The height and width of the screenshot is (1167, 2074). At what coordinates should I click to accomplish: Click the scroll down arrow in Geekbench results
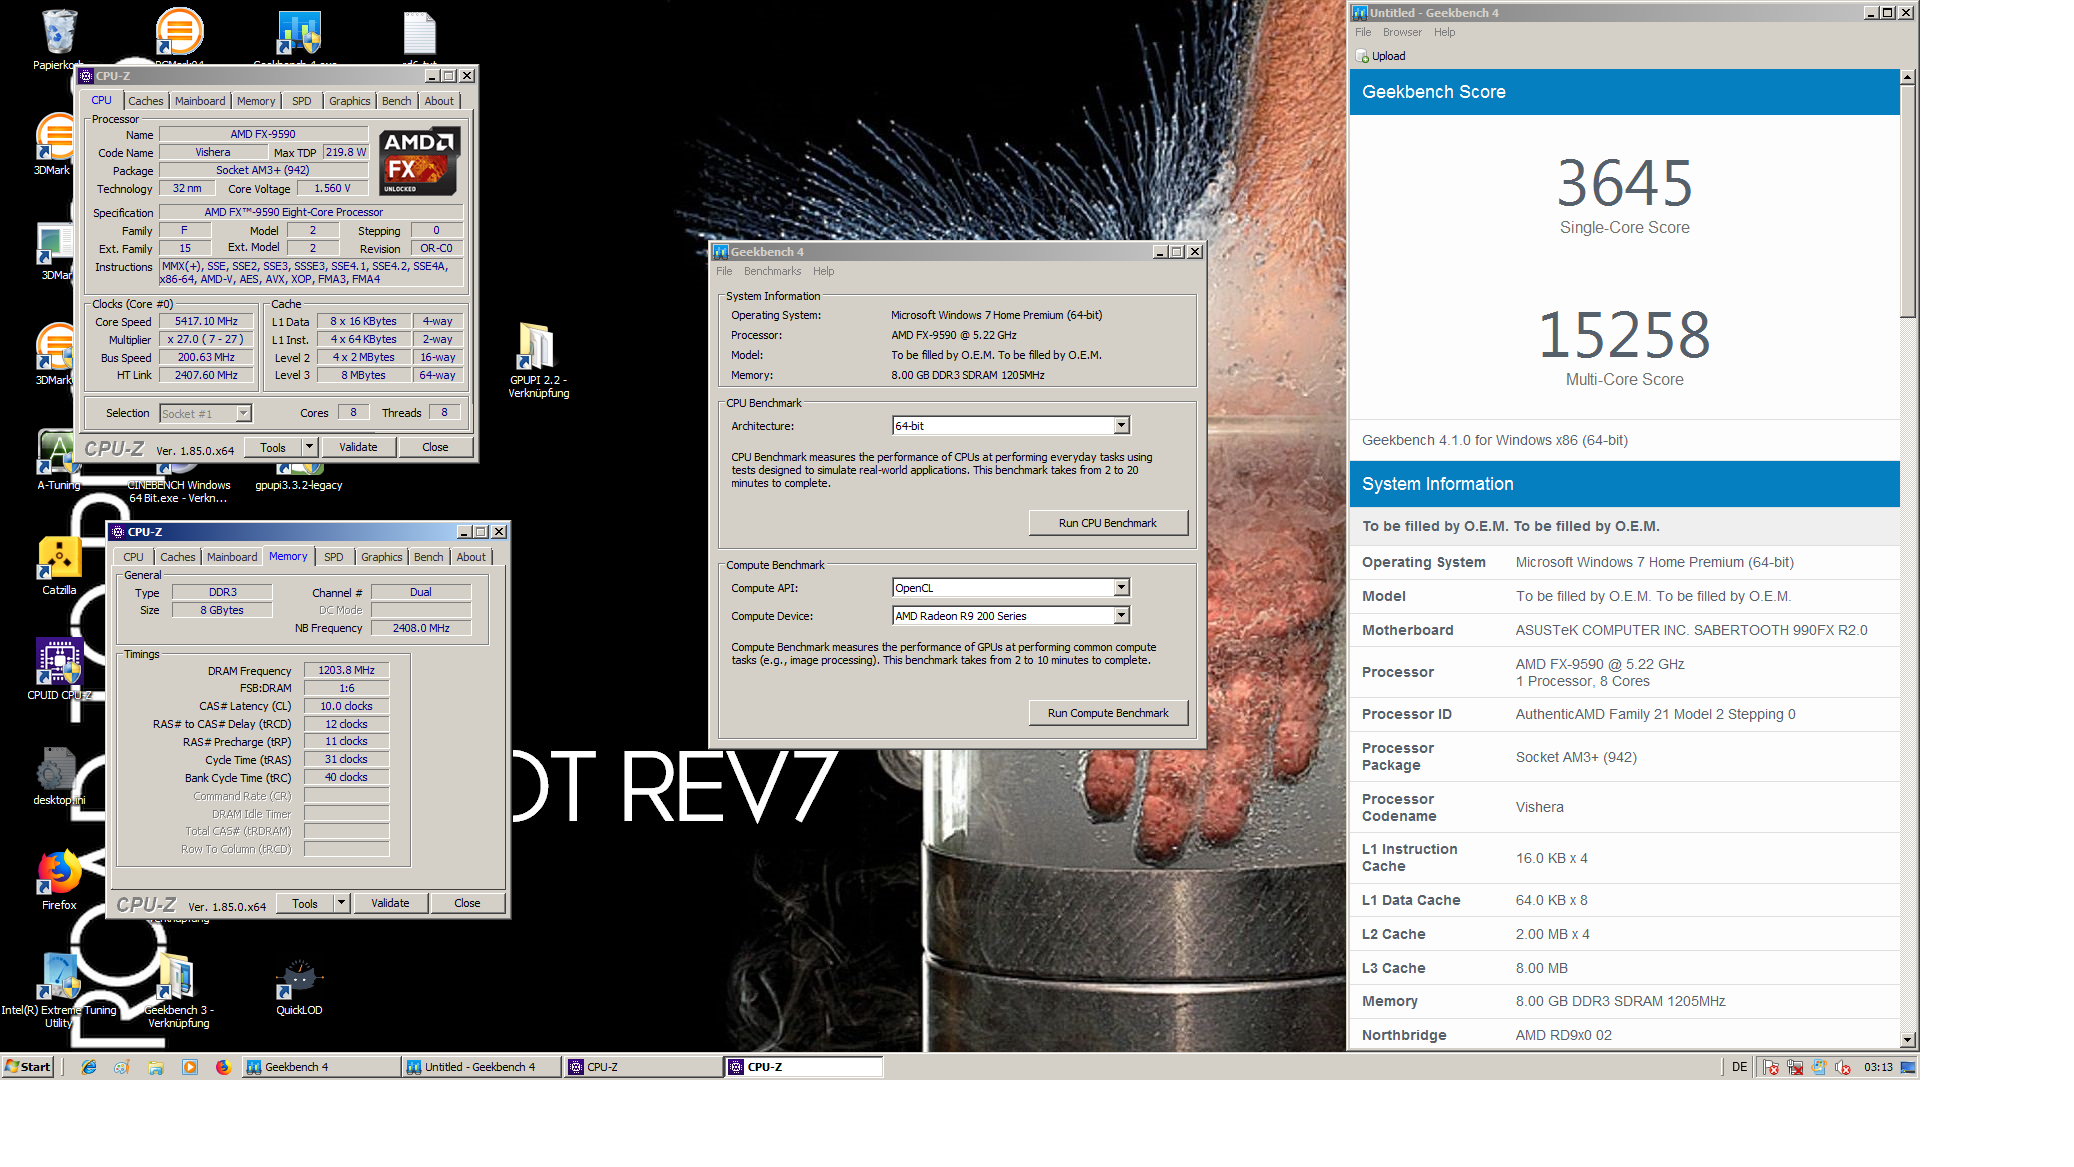pyautogui.click(x=1907, y=1040)
